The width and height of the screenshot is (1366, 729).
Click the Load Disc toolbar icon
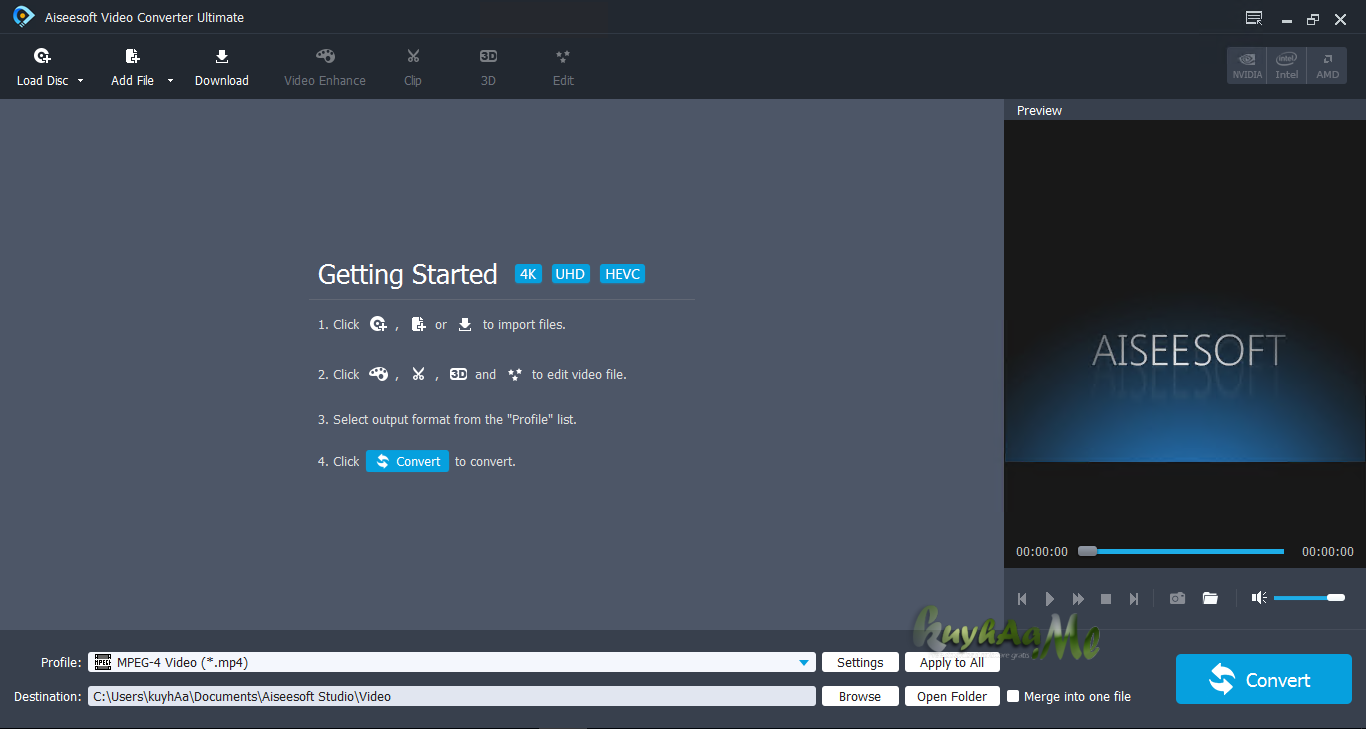(x=42, y=56)
